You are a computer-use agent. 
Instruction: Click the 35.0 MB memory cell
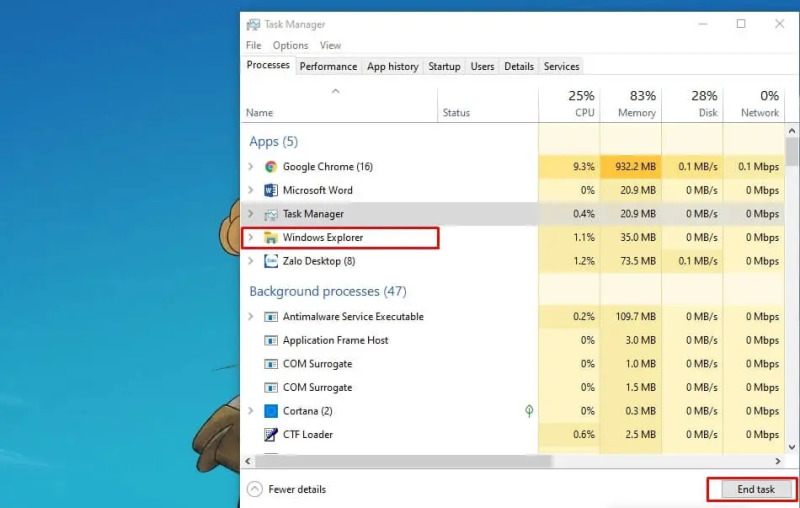click(x=631, y=238)
